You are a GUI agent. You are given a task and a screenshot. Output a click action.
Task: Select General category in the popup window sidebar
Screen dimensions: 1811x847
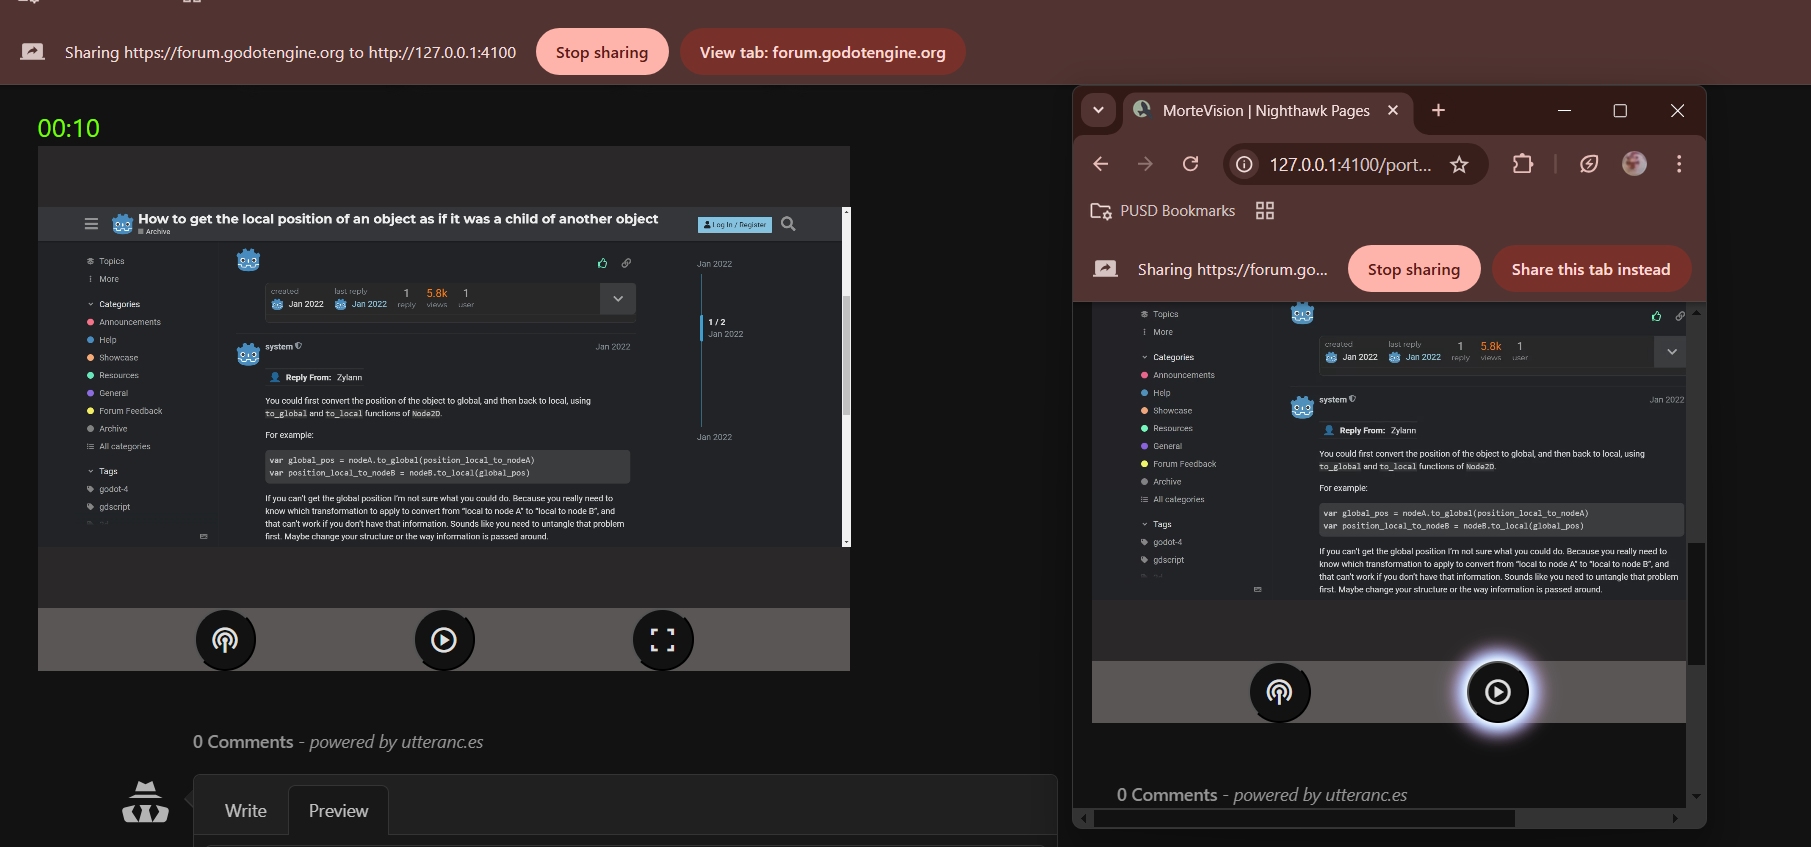pyautogui.click(x=1162, y=446)
